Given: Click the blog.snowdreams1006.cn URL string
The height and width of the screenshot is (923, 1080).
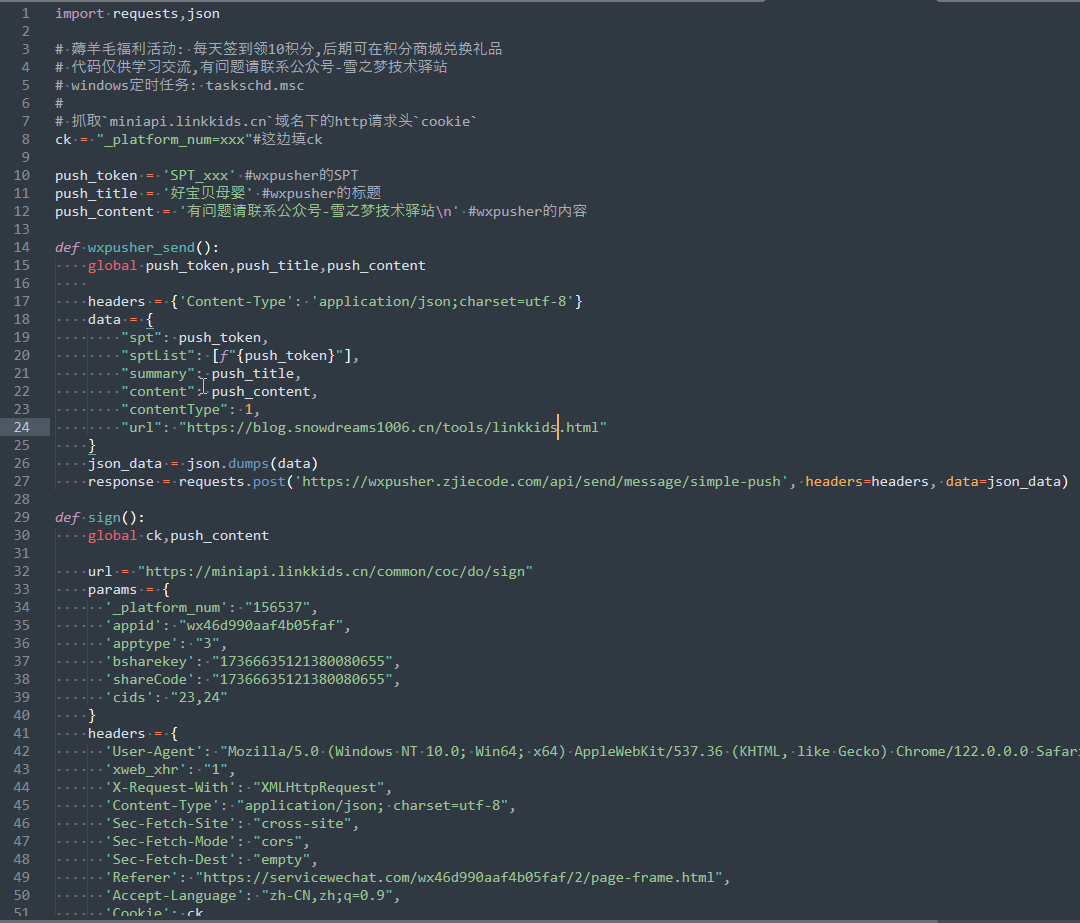Looking at the screenshot, I should coord(392,427).
